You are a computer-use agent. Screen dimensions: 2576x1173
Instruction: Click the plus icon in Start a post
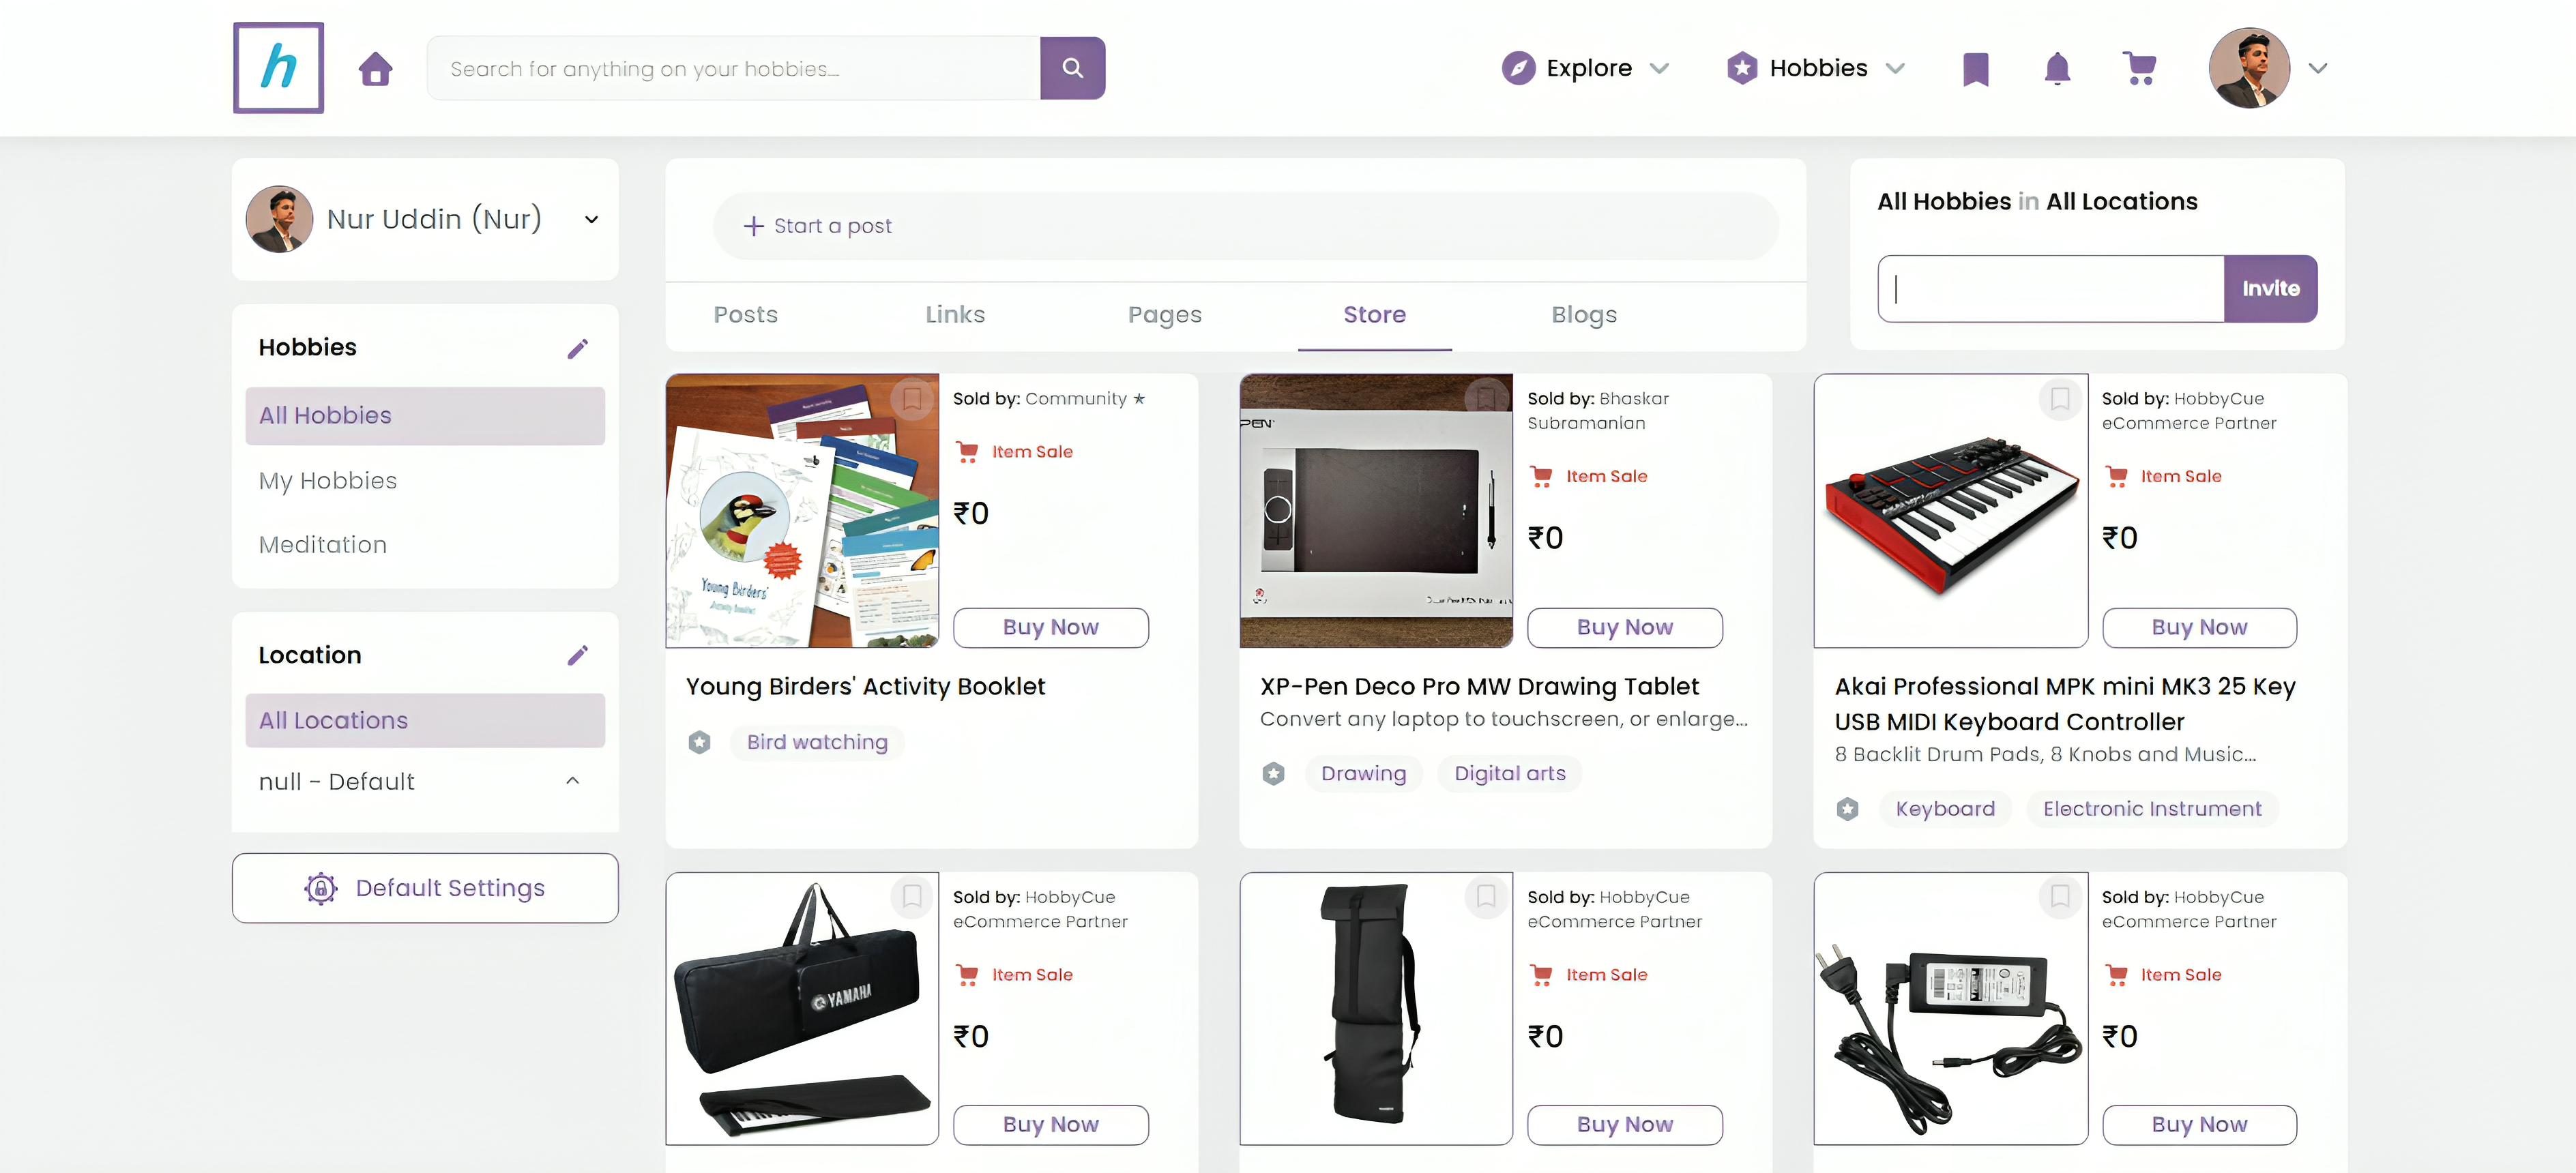pyautogui.click(x=754, y=226)
